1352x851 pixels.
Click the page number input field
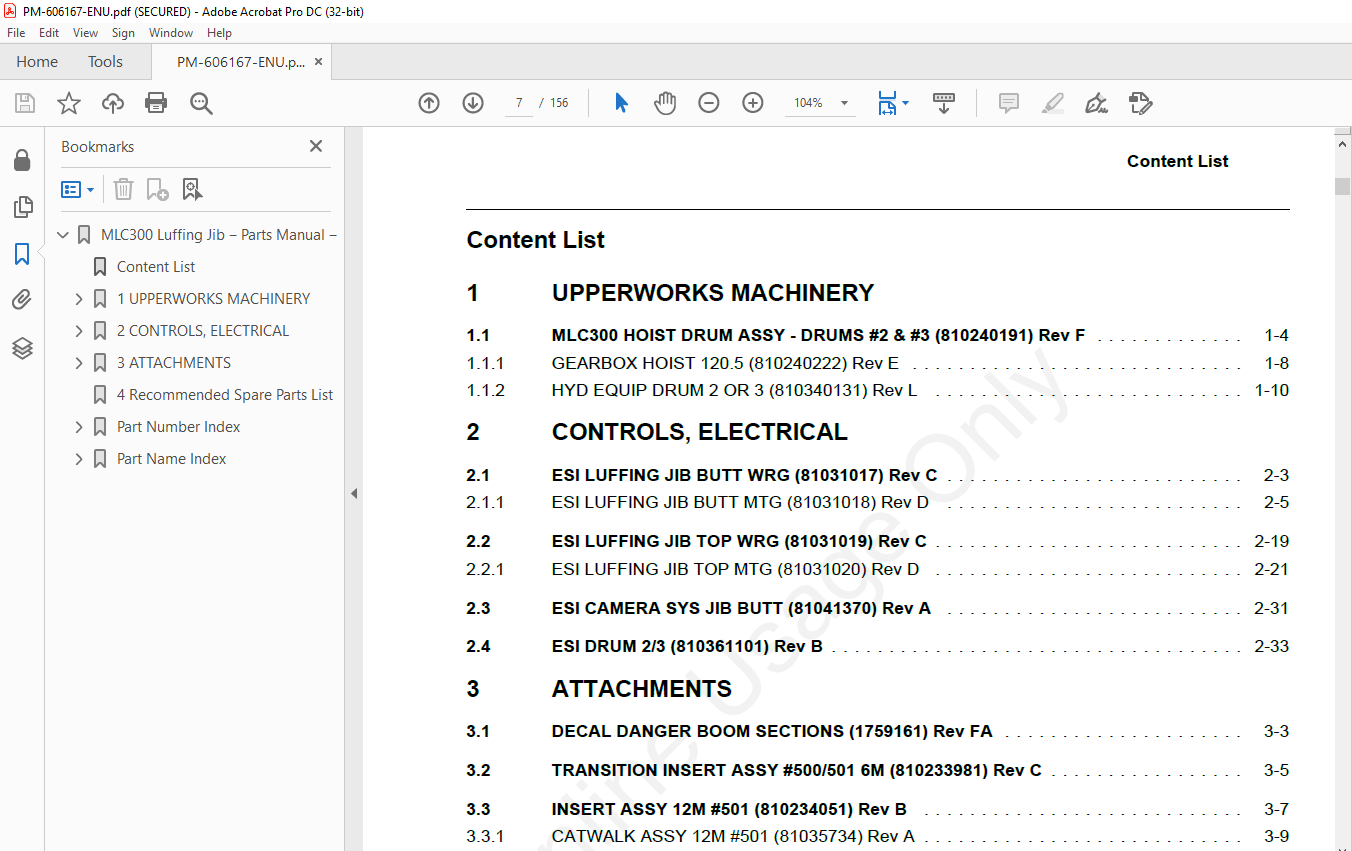(x=519, y=103)
